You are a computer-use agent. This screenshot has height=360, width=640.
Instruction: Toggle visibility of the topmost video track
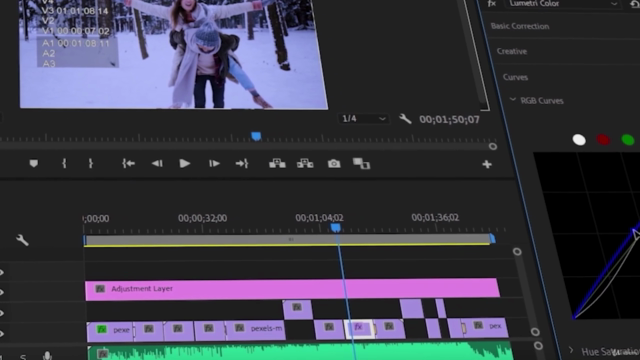[x=2, y=272]
